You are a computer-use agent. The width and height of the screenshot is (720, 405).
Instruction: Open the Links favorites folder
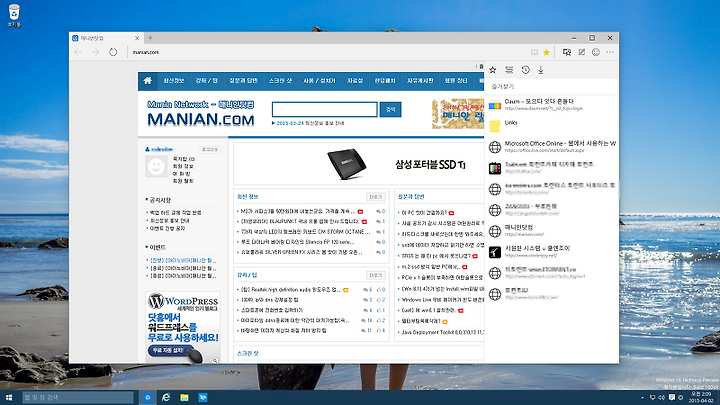(x=551, y=125)
